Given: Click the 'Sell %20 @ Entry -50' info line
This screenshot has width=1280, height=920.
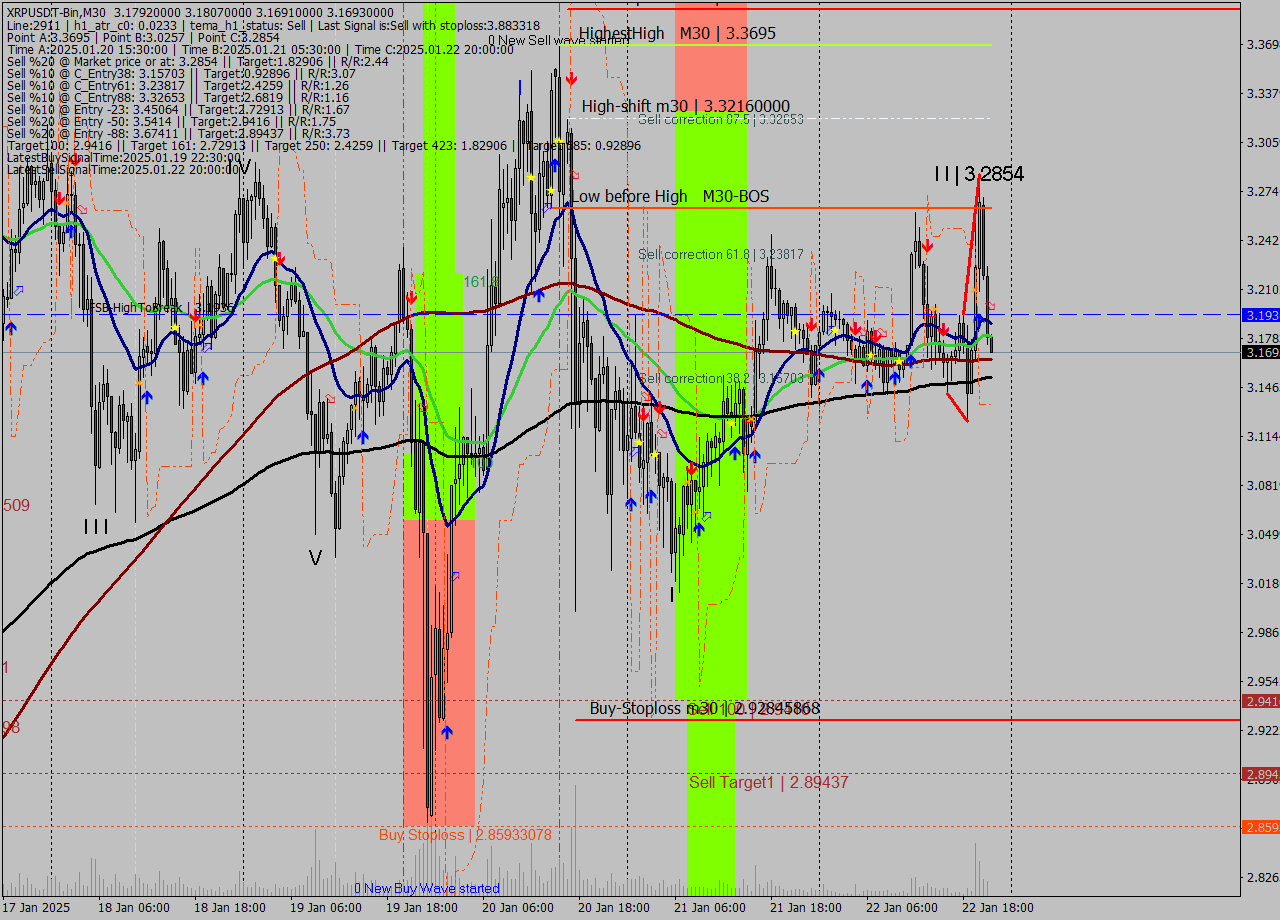Looking at the screenshot, I should point(171,121).
